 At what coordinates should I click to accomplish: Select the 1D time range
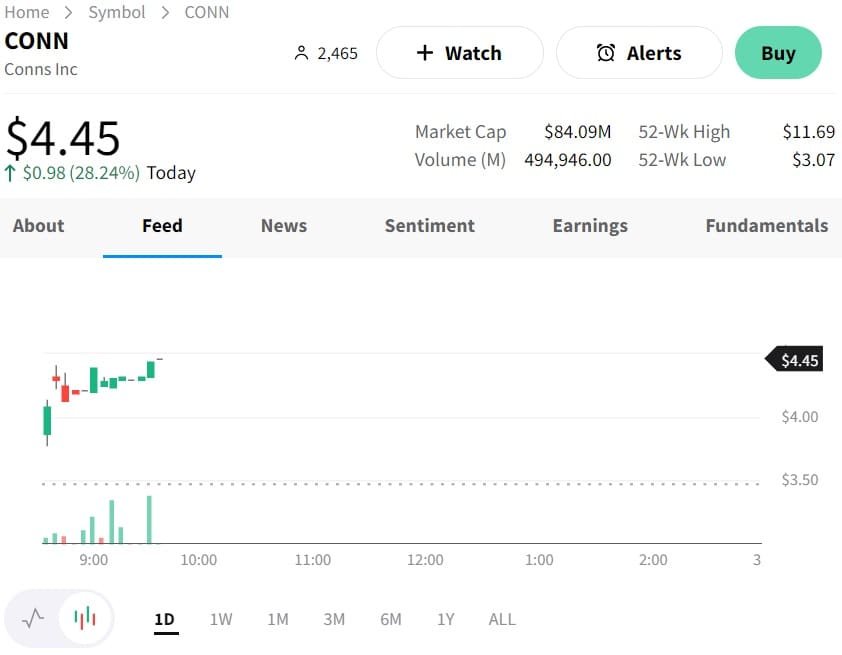click(x=164, y=619)
